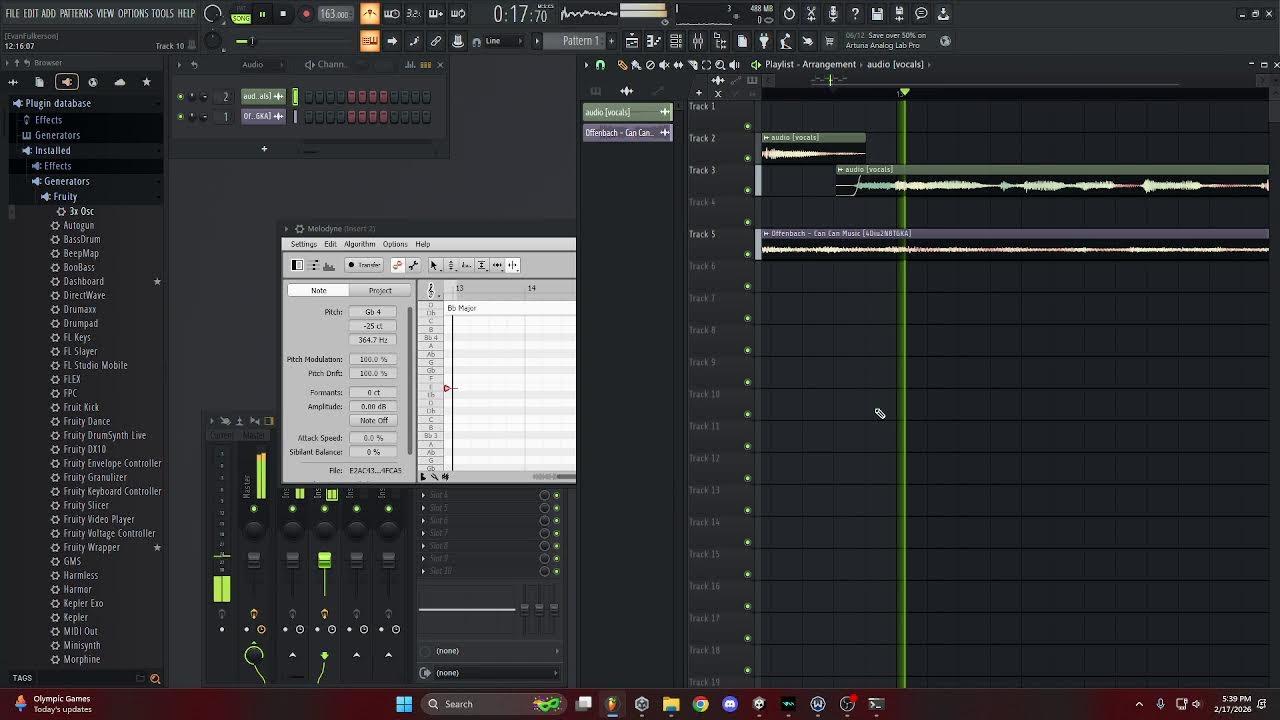The image size is (1280, 720).
Task: Open first (none) mixer routing dropdown
Action: [490, 651]
